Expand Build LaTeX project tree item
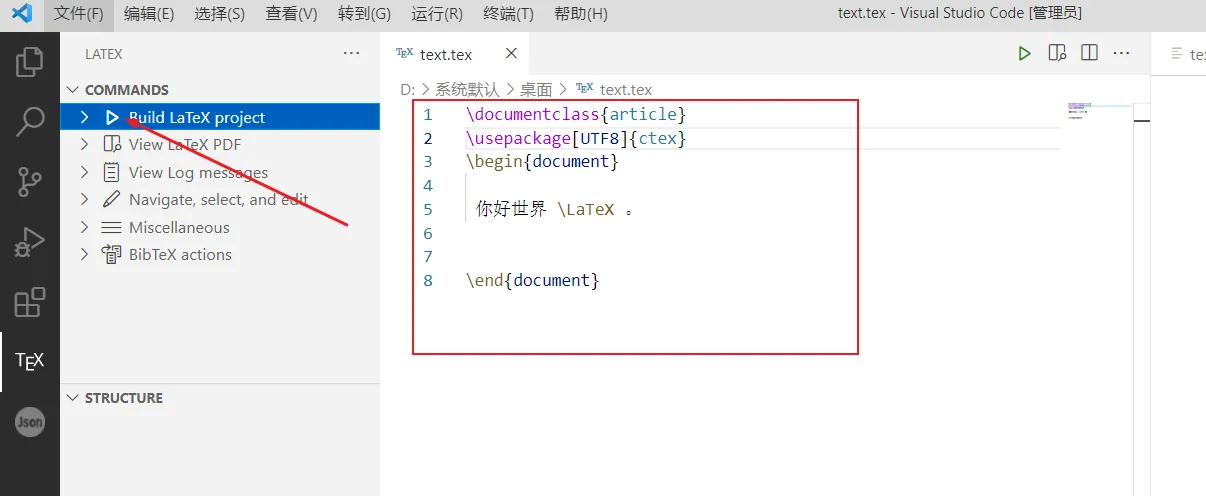The image size is (1206, 496). [85, 117]
